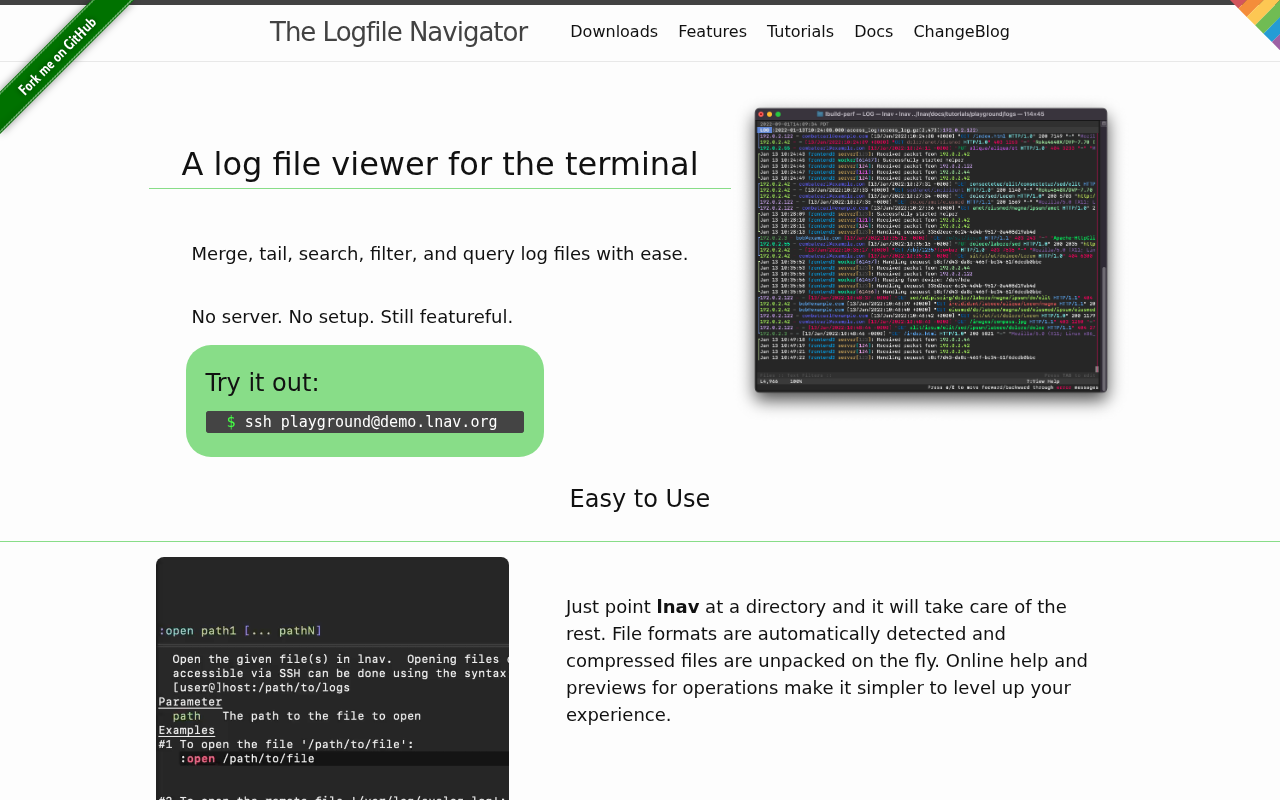
Task: Open the Downloads page
Action: (x=614, y=31)
